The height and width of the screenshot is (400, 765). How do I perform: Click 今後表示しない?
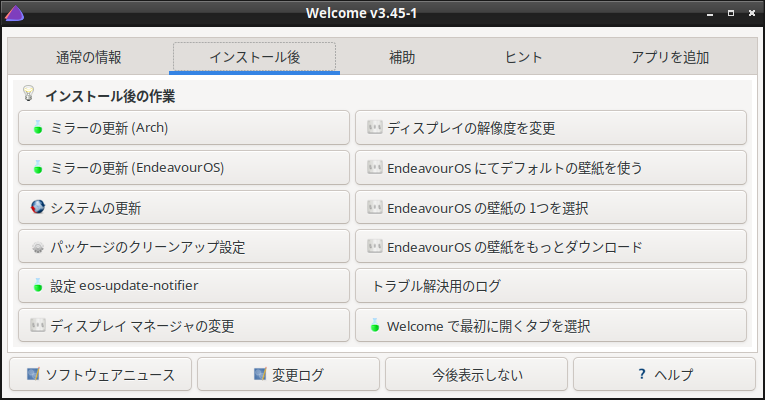coord(477,374)
